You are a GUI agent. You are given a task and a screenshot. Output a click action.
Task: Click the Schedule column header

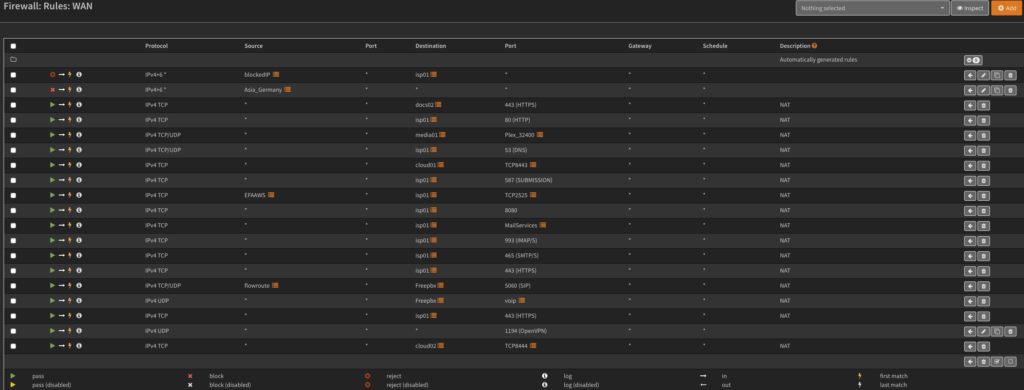[x=715, y=46]
